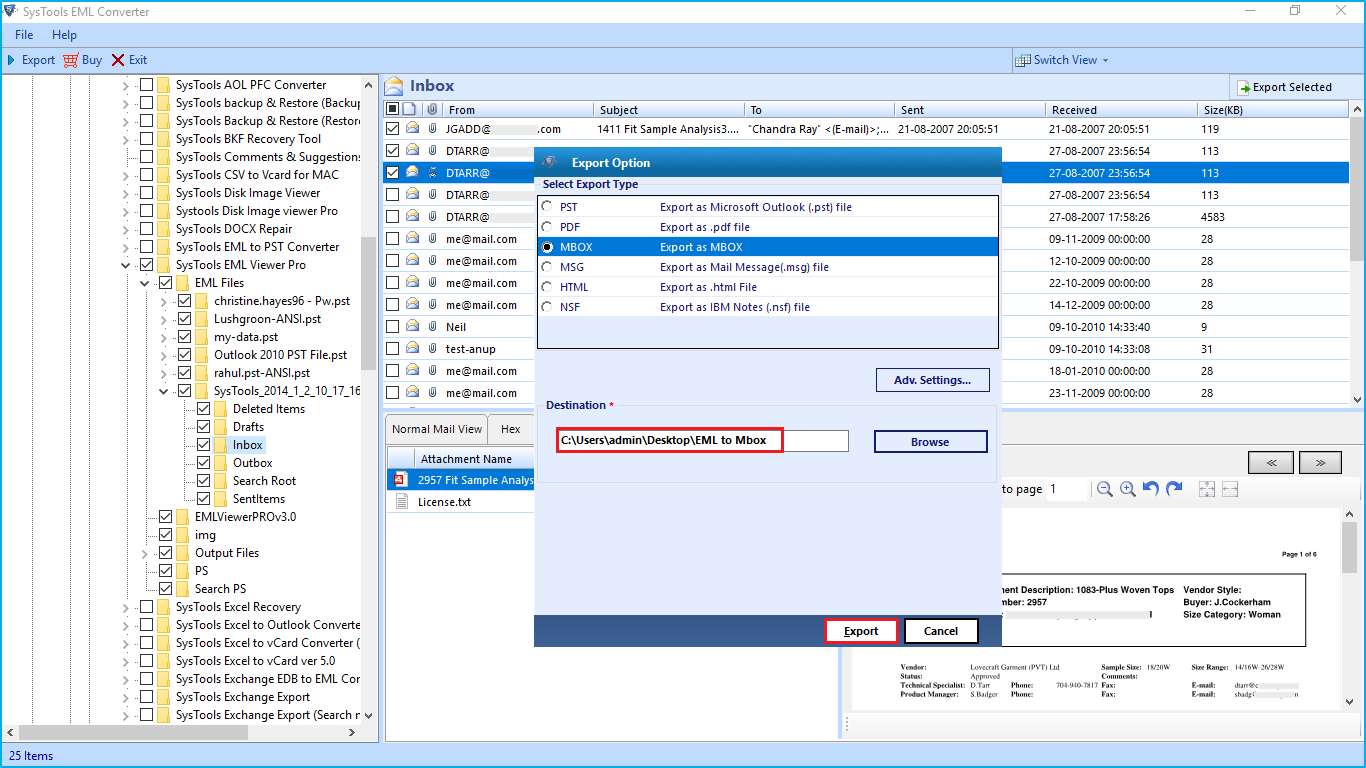
Task: Open the File menu
Action: click(24, 35)
